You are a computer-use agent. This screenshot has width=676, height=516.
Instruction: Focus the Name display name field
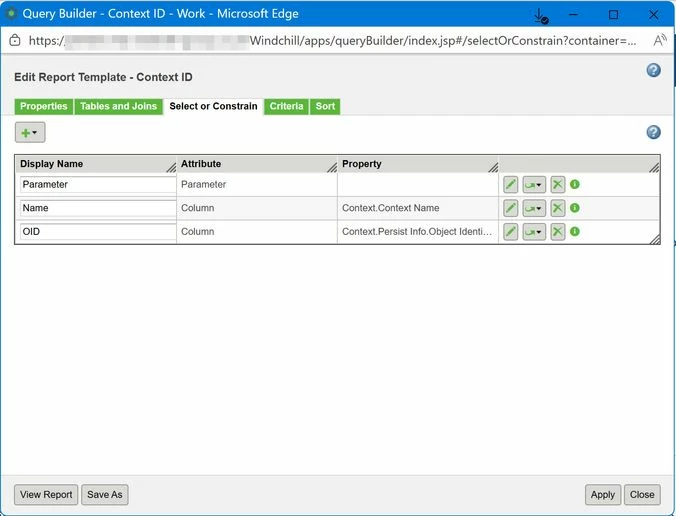coord(98,208)
